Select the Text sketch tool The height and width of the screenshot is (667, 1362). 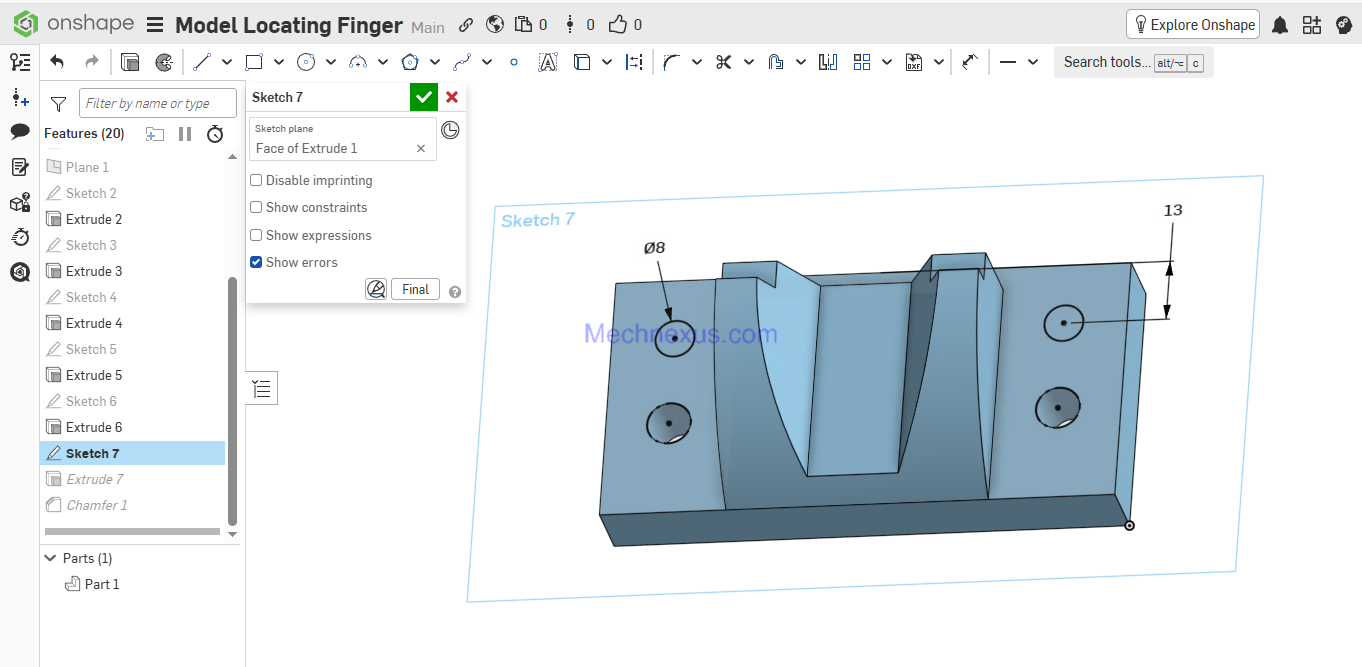tap(547, 62)
